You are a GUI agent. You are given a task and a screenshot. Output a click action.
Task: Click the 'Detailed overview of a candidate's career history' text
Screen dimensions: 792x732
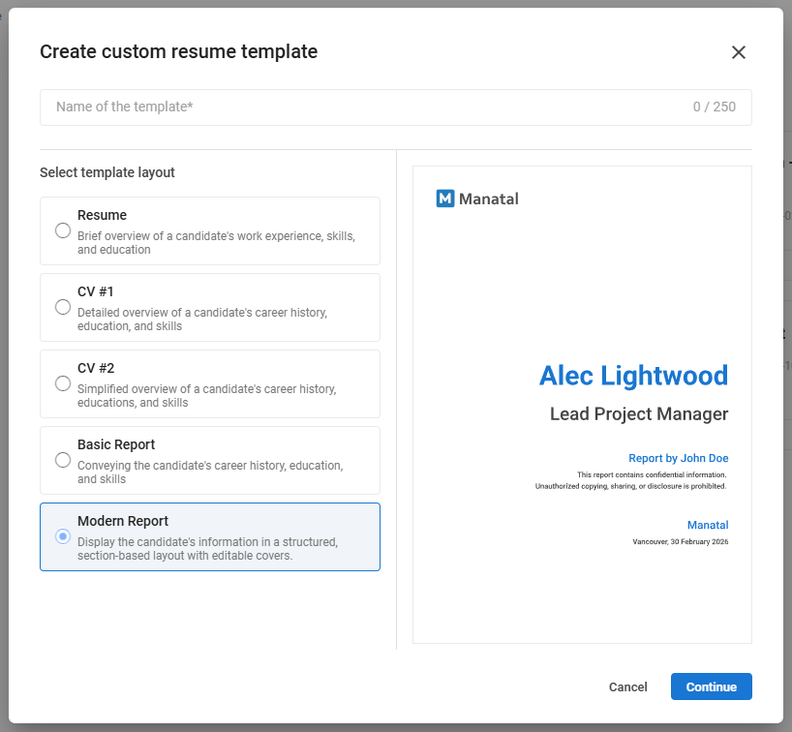[202, 319]
